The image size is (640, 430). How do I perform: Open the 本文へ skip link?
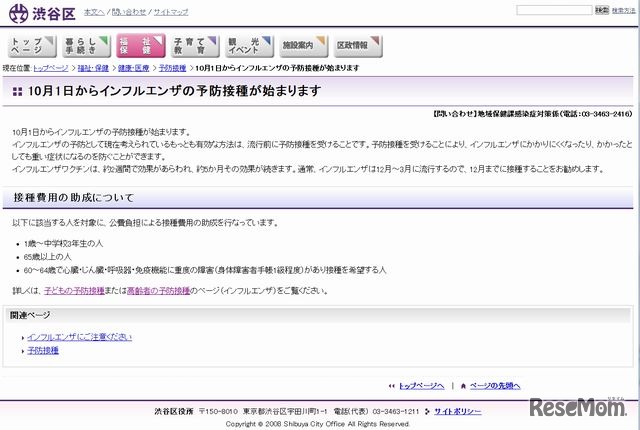point(94,12)
